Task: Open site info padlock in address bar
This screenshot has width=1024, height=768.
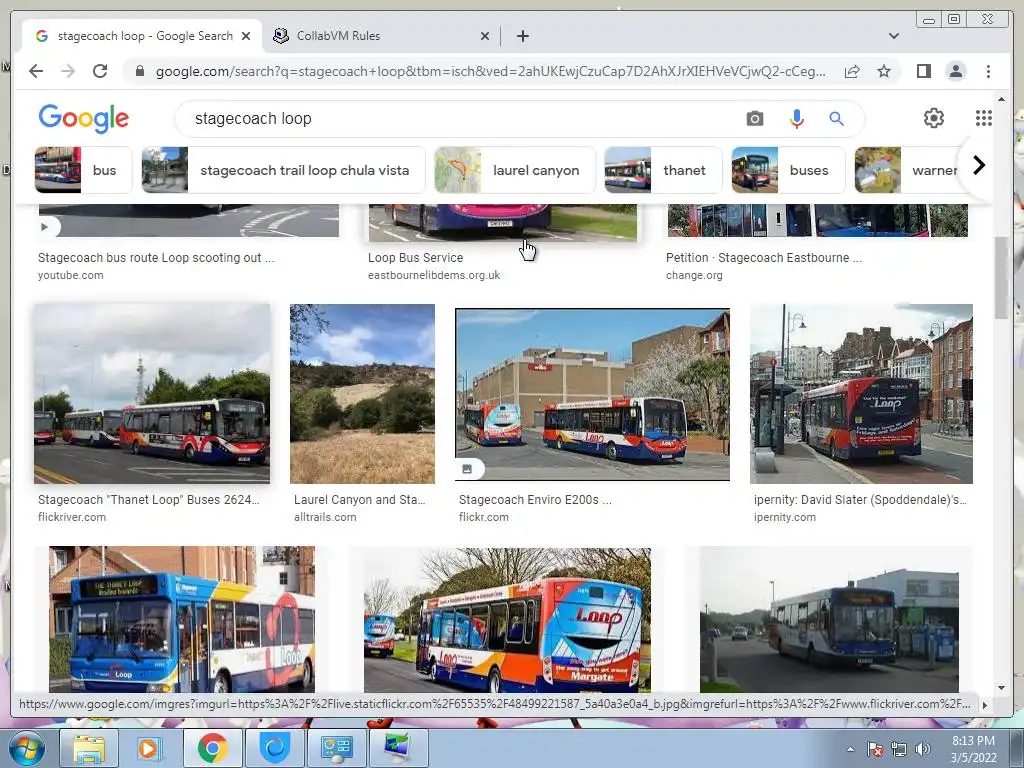Action: [139, 71]
